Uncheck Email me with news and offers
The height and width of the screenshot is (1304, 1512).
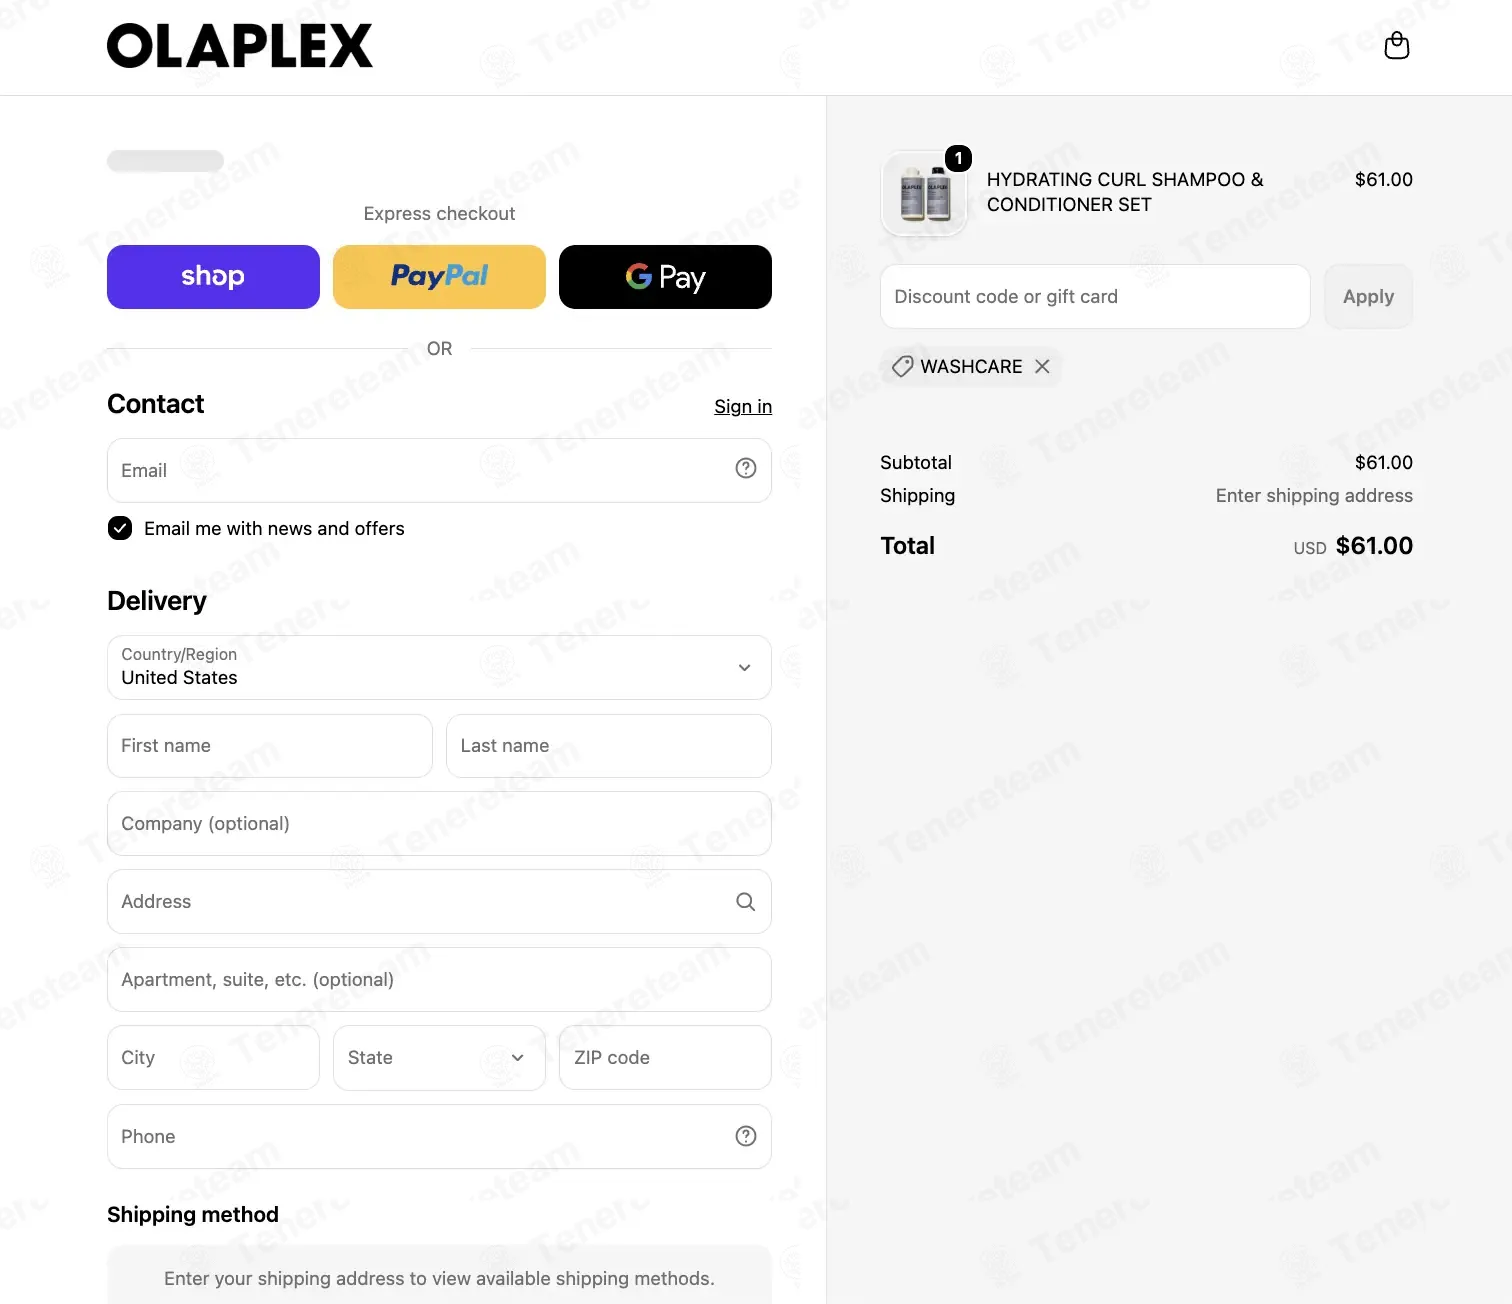pyautogui.click(x=120, y=528)
